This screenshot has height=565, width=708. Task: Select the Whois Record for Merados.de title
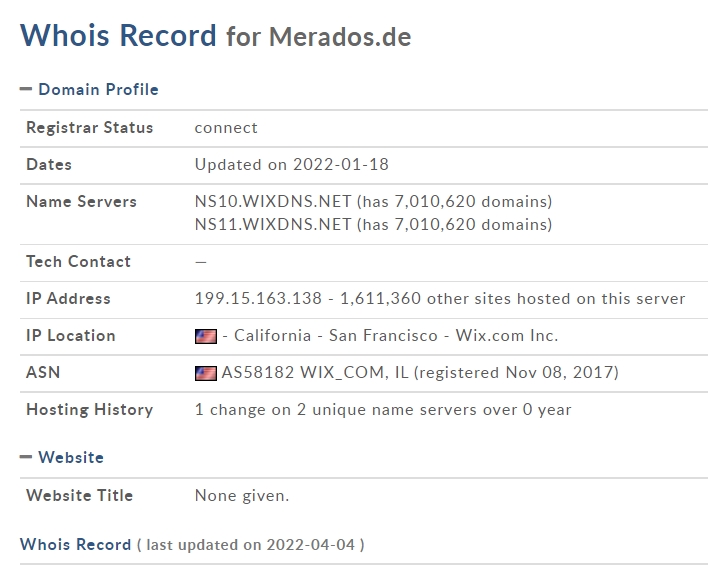[216, 35]
